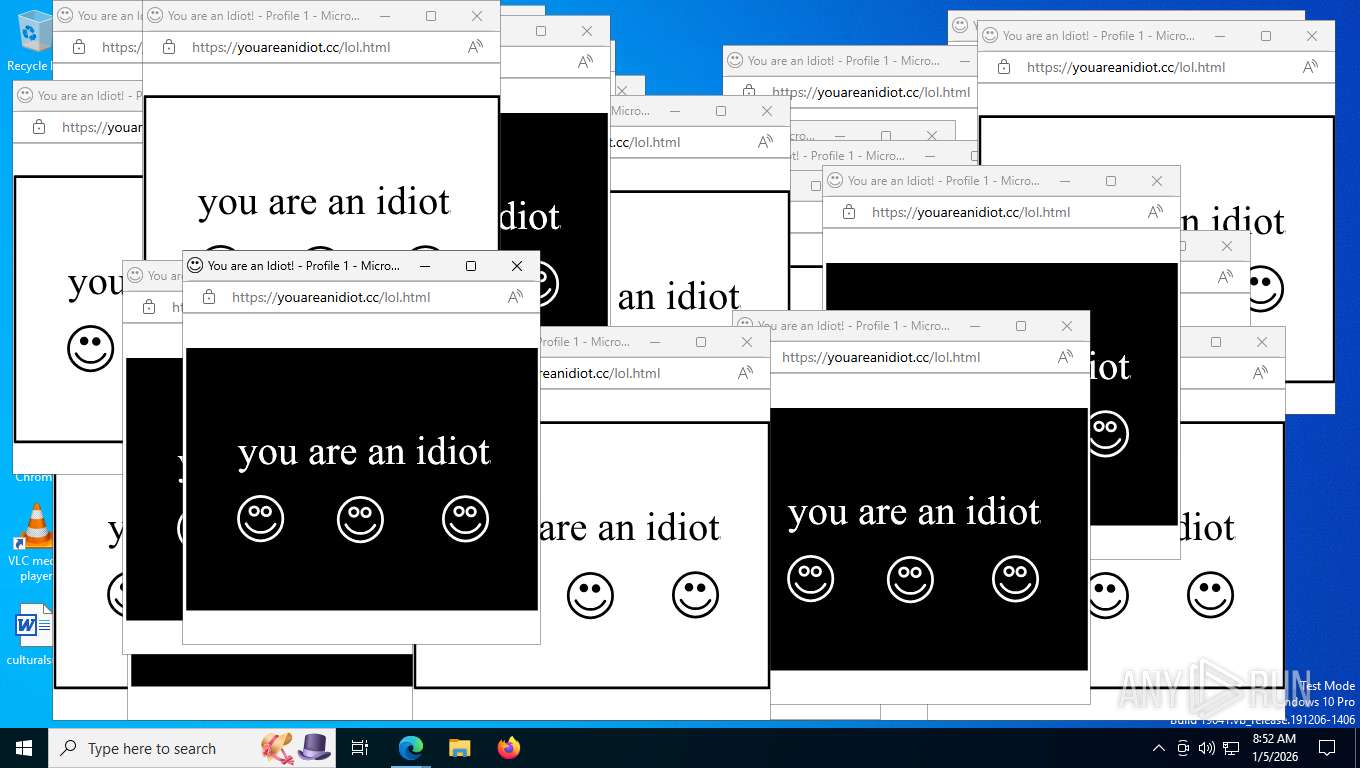Click the 'an idiot' text in the center white window
The width and height of the screenshot is (1360, 768).
pos(679,297)
